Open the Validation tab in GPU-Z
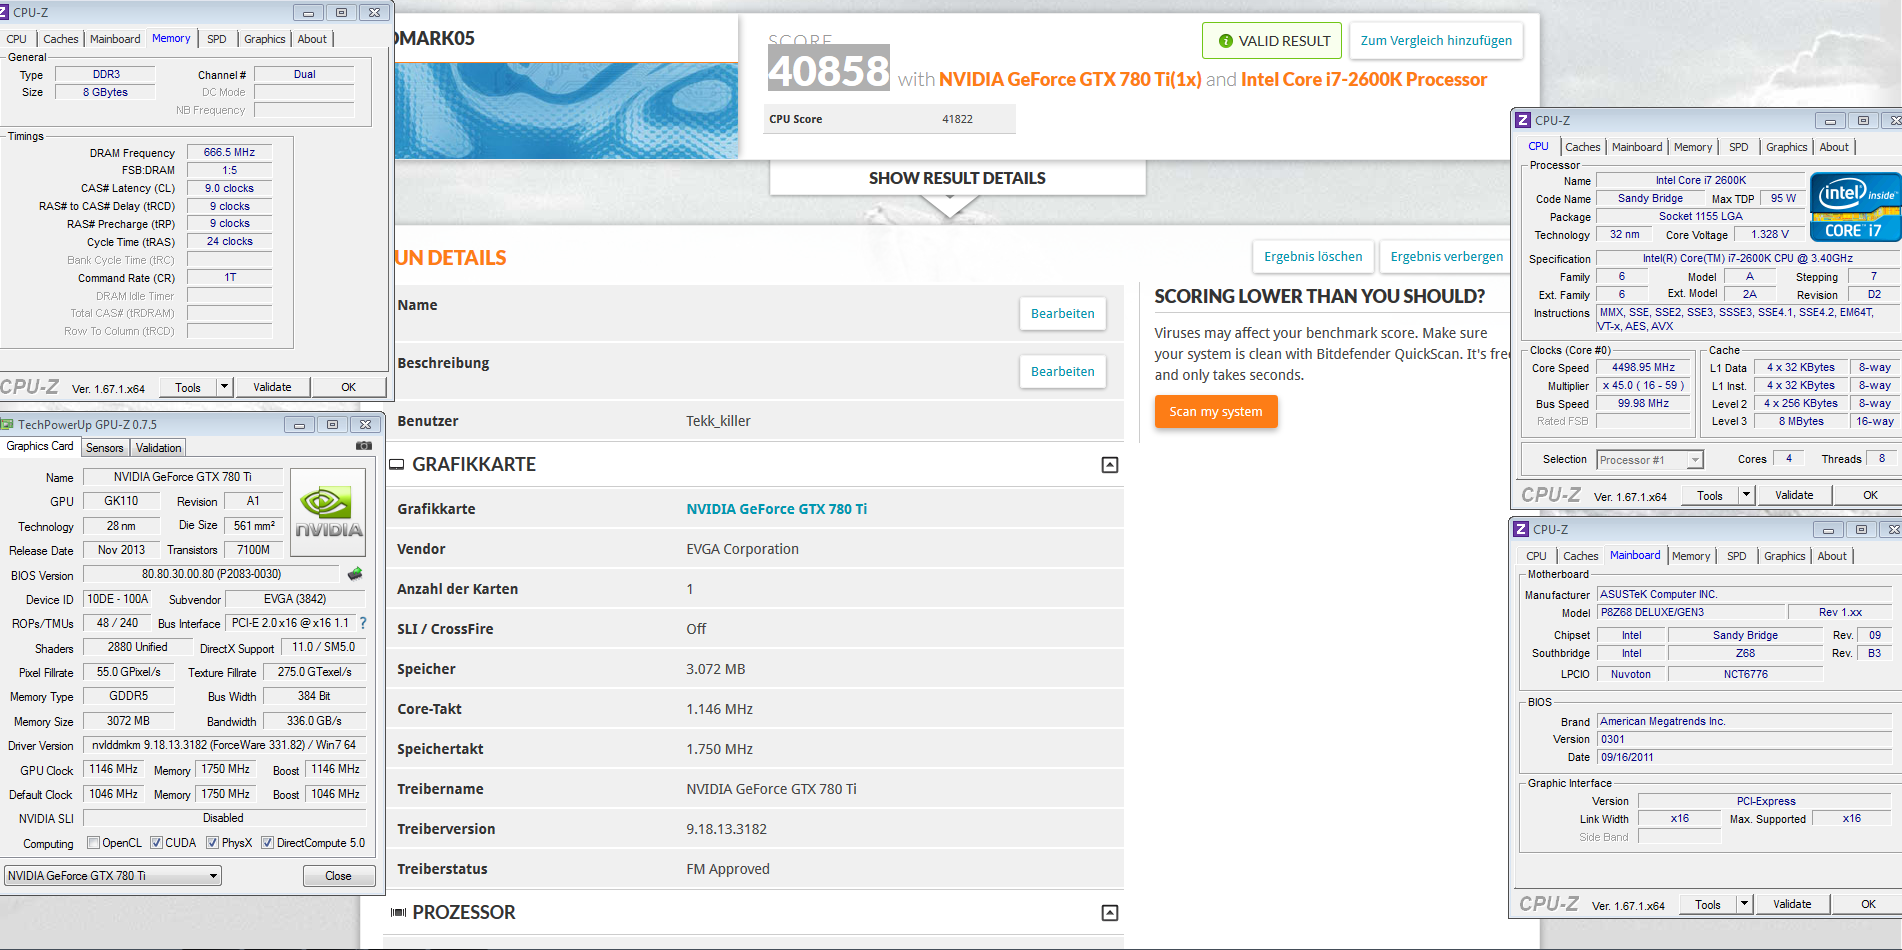Viewport: 1902px width, 950px height. pyautogui.click(x=159, y=448)
